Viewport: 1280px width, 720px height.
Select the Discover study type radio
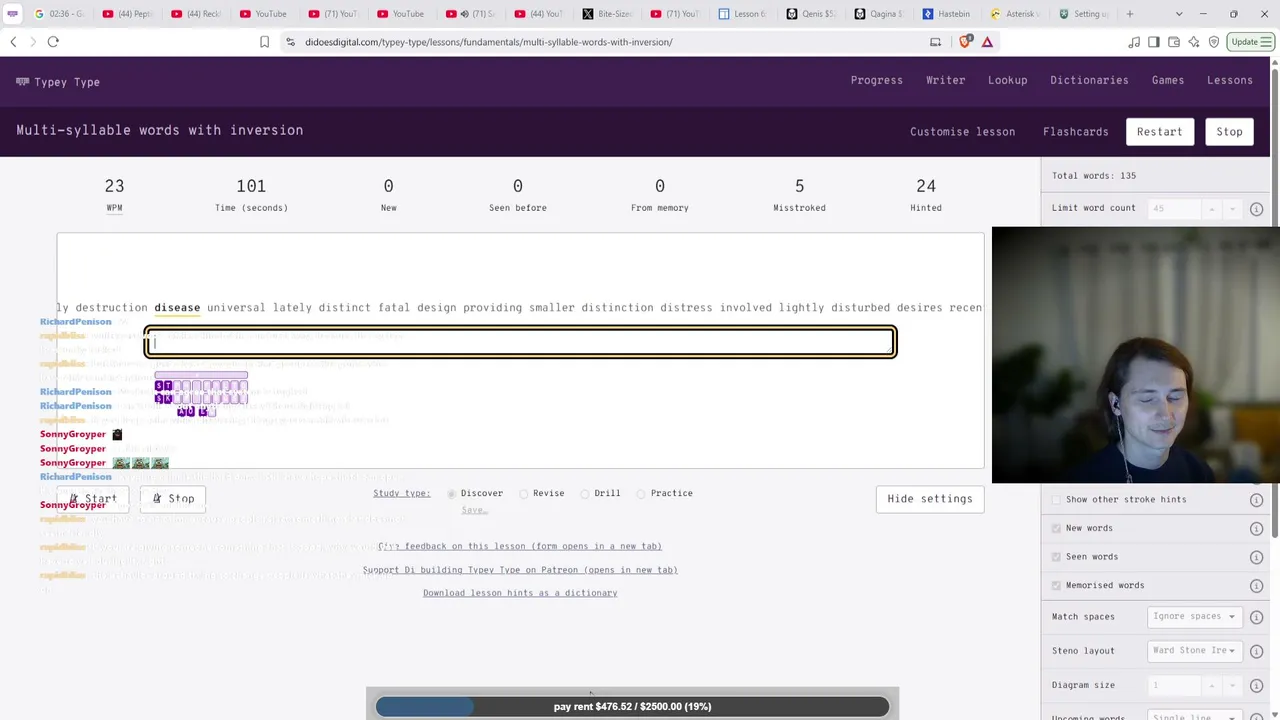(x=452, y=494)
